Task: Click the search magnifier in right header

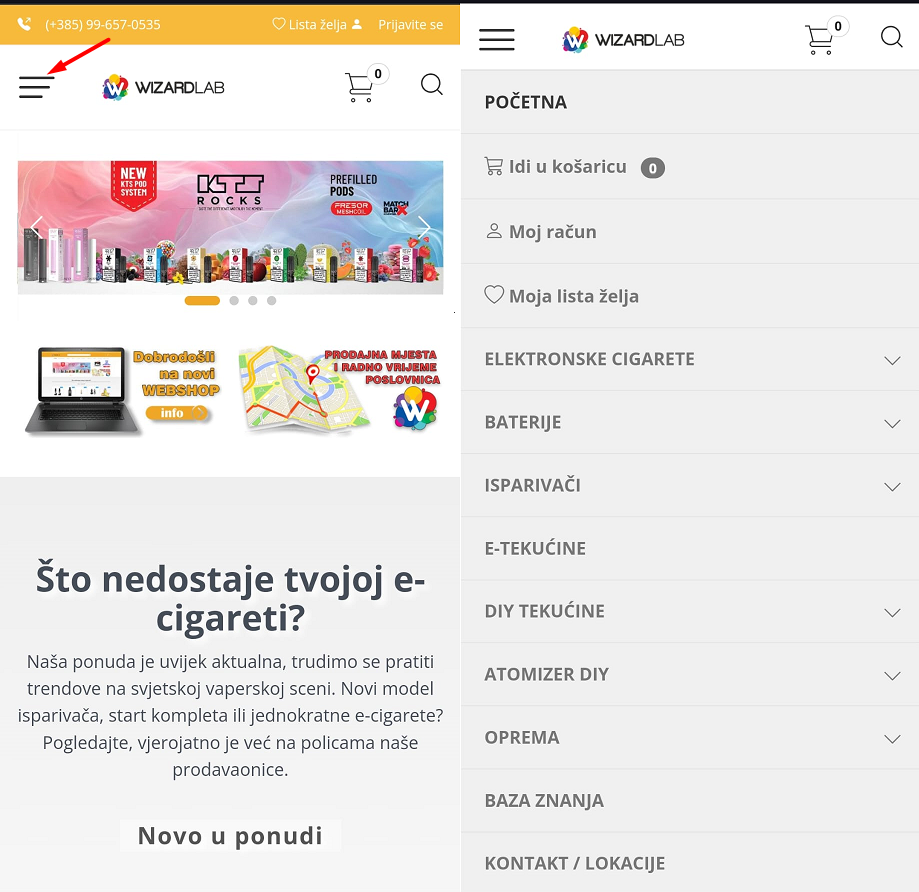Action: click(x=891, y=37)
